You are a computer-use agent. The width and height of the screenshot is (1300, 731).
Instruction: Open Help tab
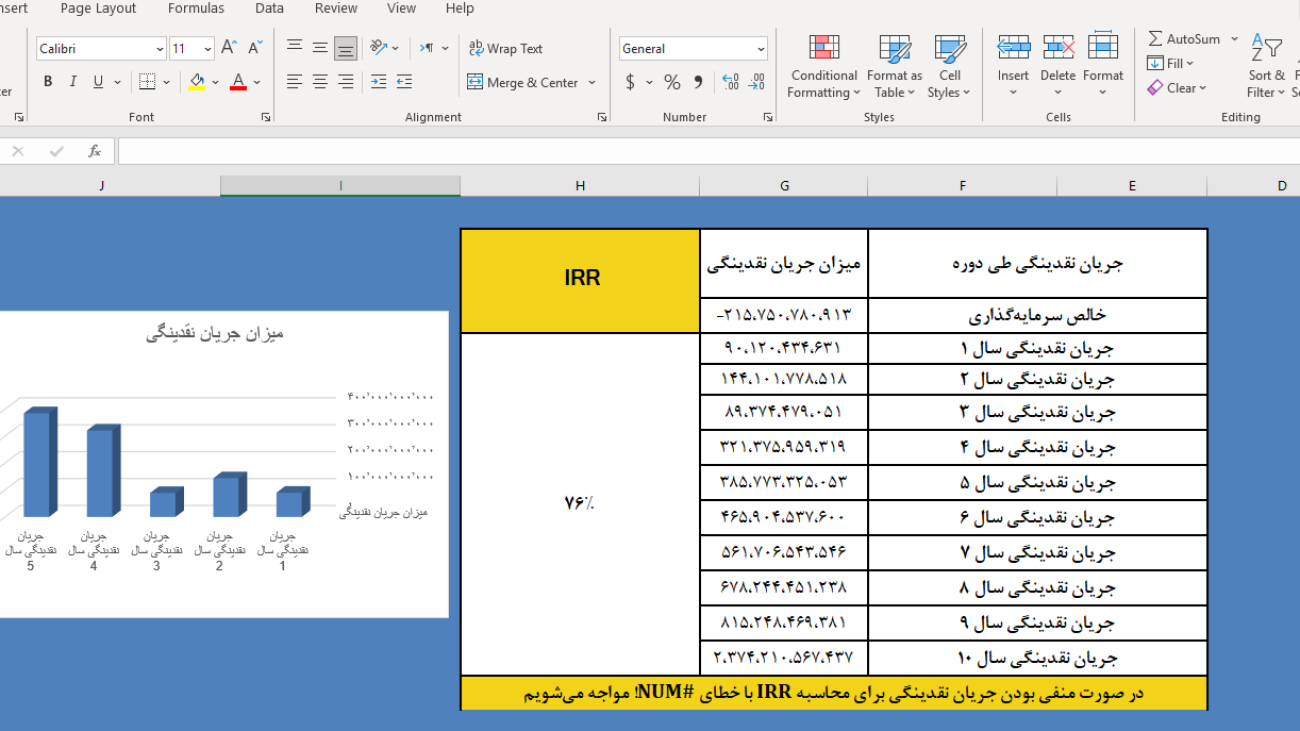pyautogui.click(x=460, y=8)
